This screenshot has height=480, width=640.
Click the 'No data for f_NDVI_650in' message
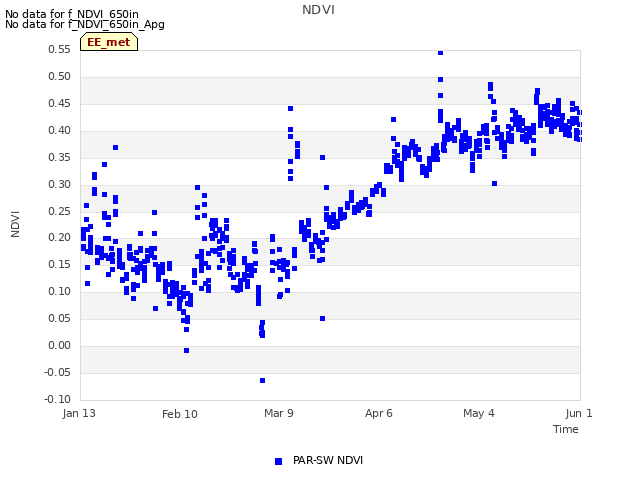tap(72, 14)
